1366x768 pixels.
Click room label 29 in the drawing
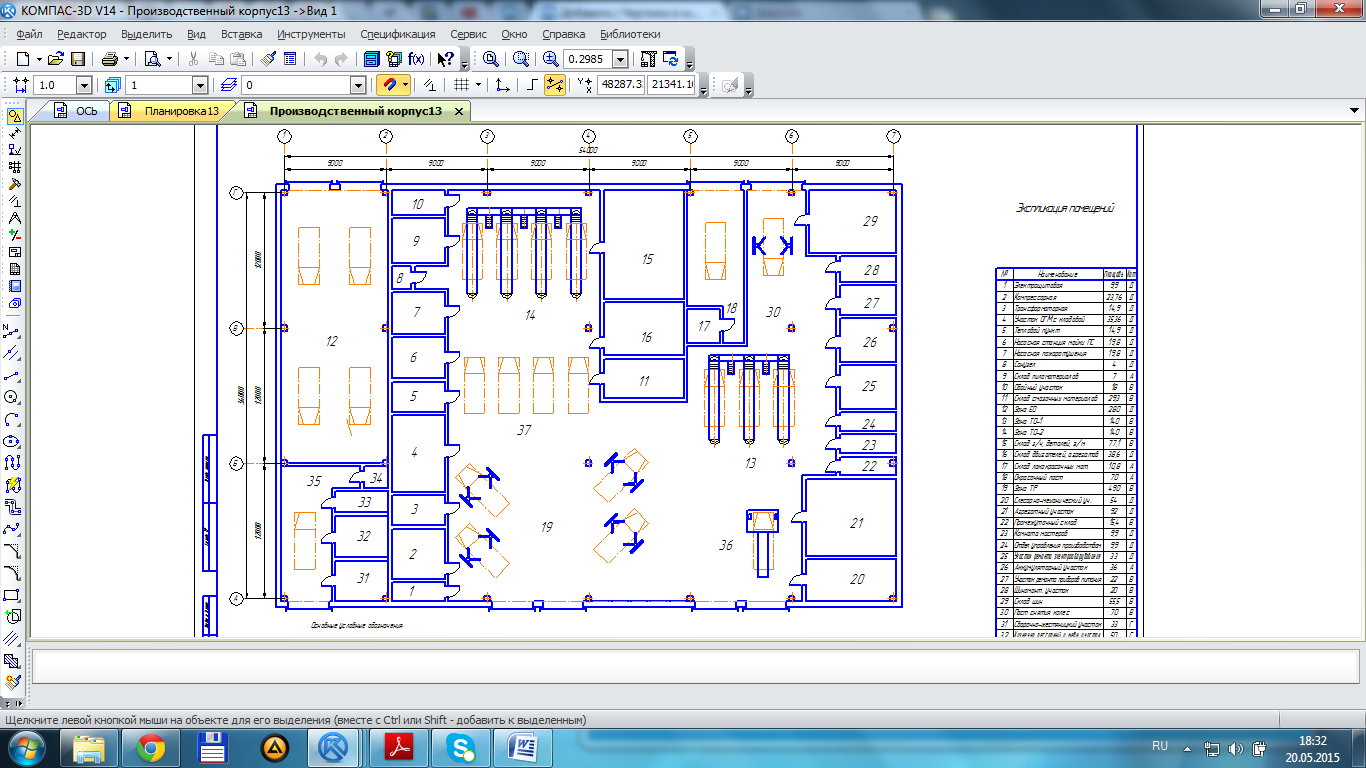click(x=870, y=221)
